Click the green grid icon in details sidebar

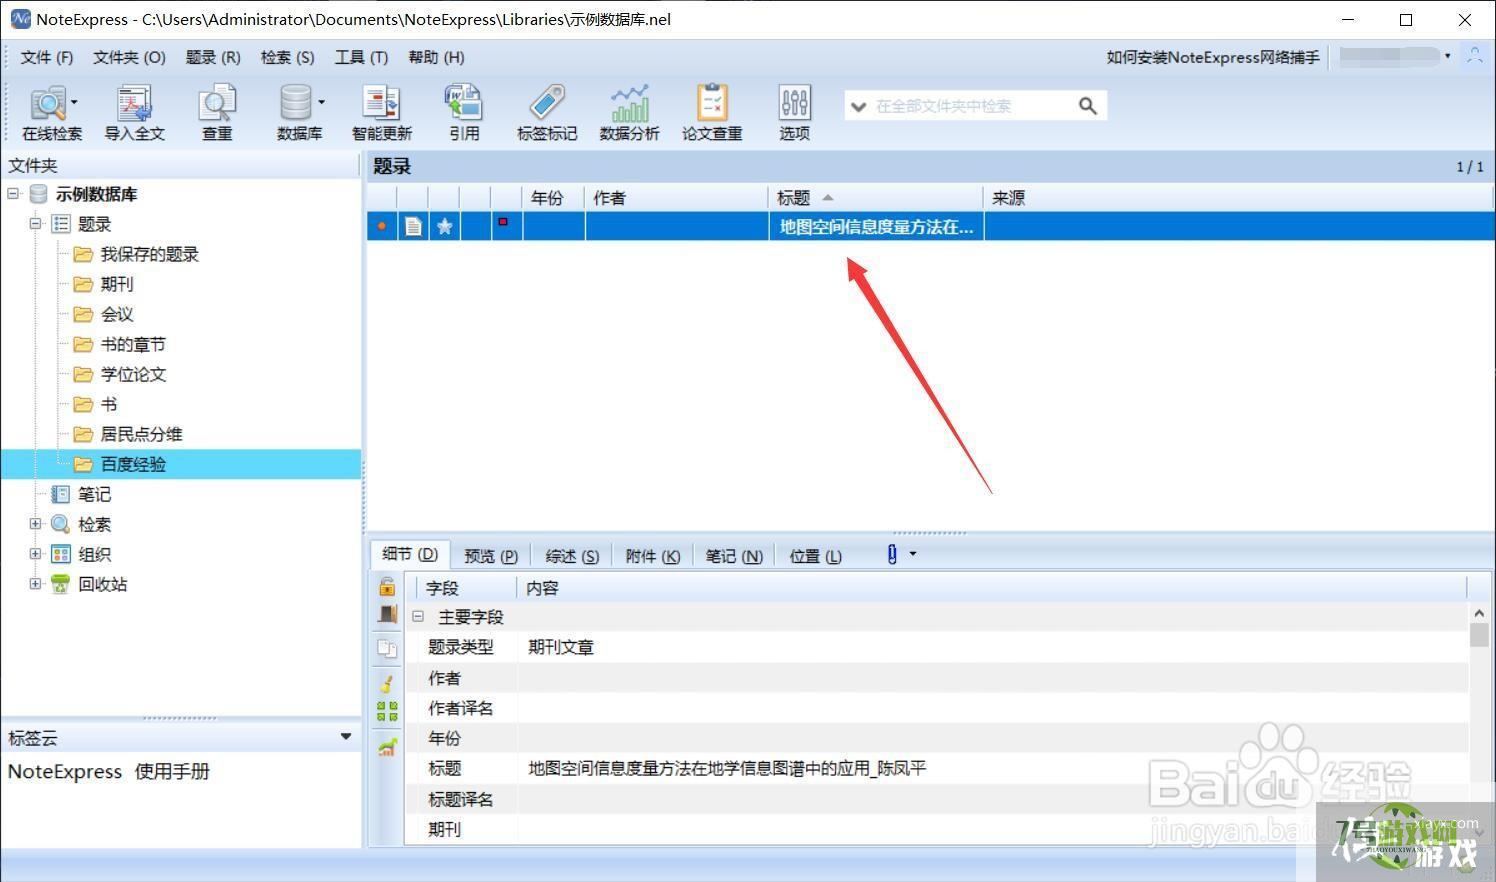(387, 711)
